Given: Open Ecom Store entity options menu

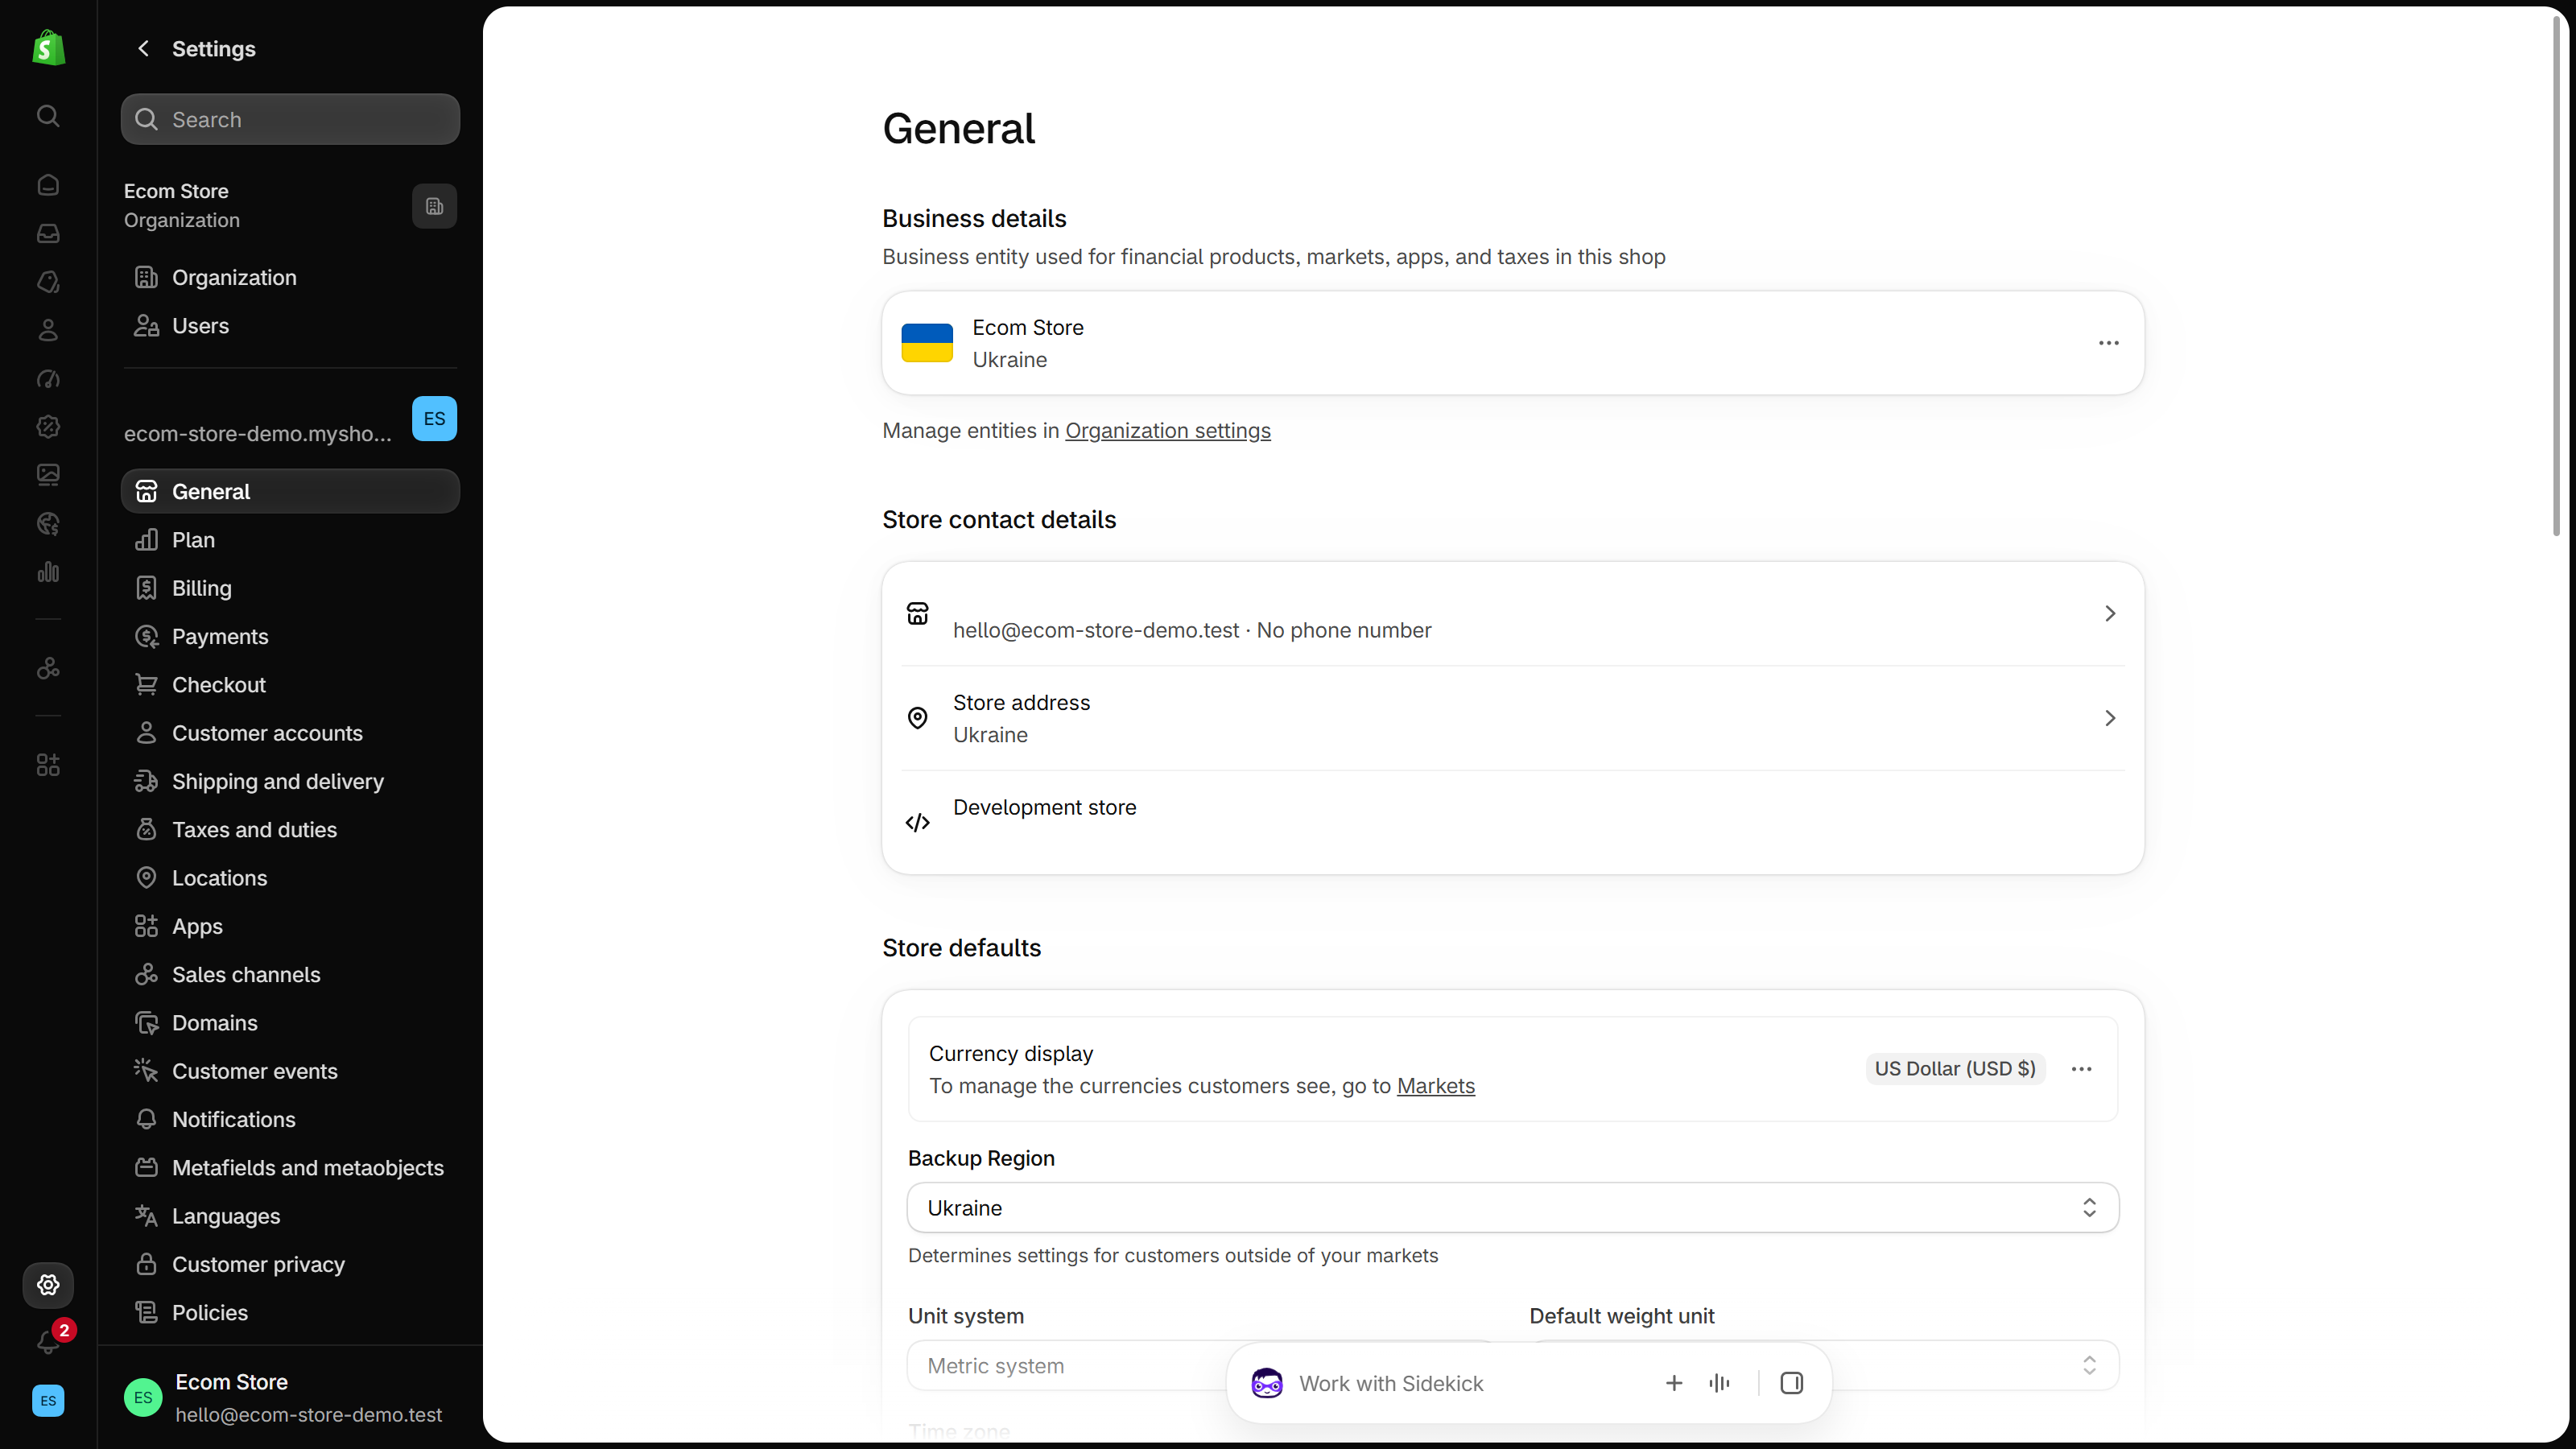Looking at the screenshot, I should click(x=2108, y=343).
